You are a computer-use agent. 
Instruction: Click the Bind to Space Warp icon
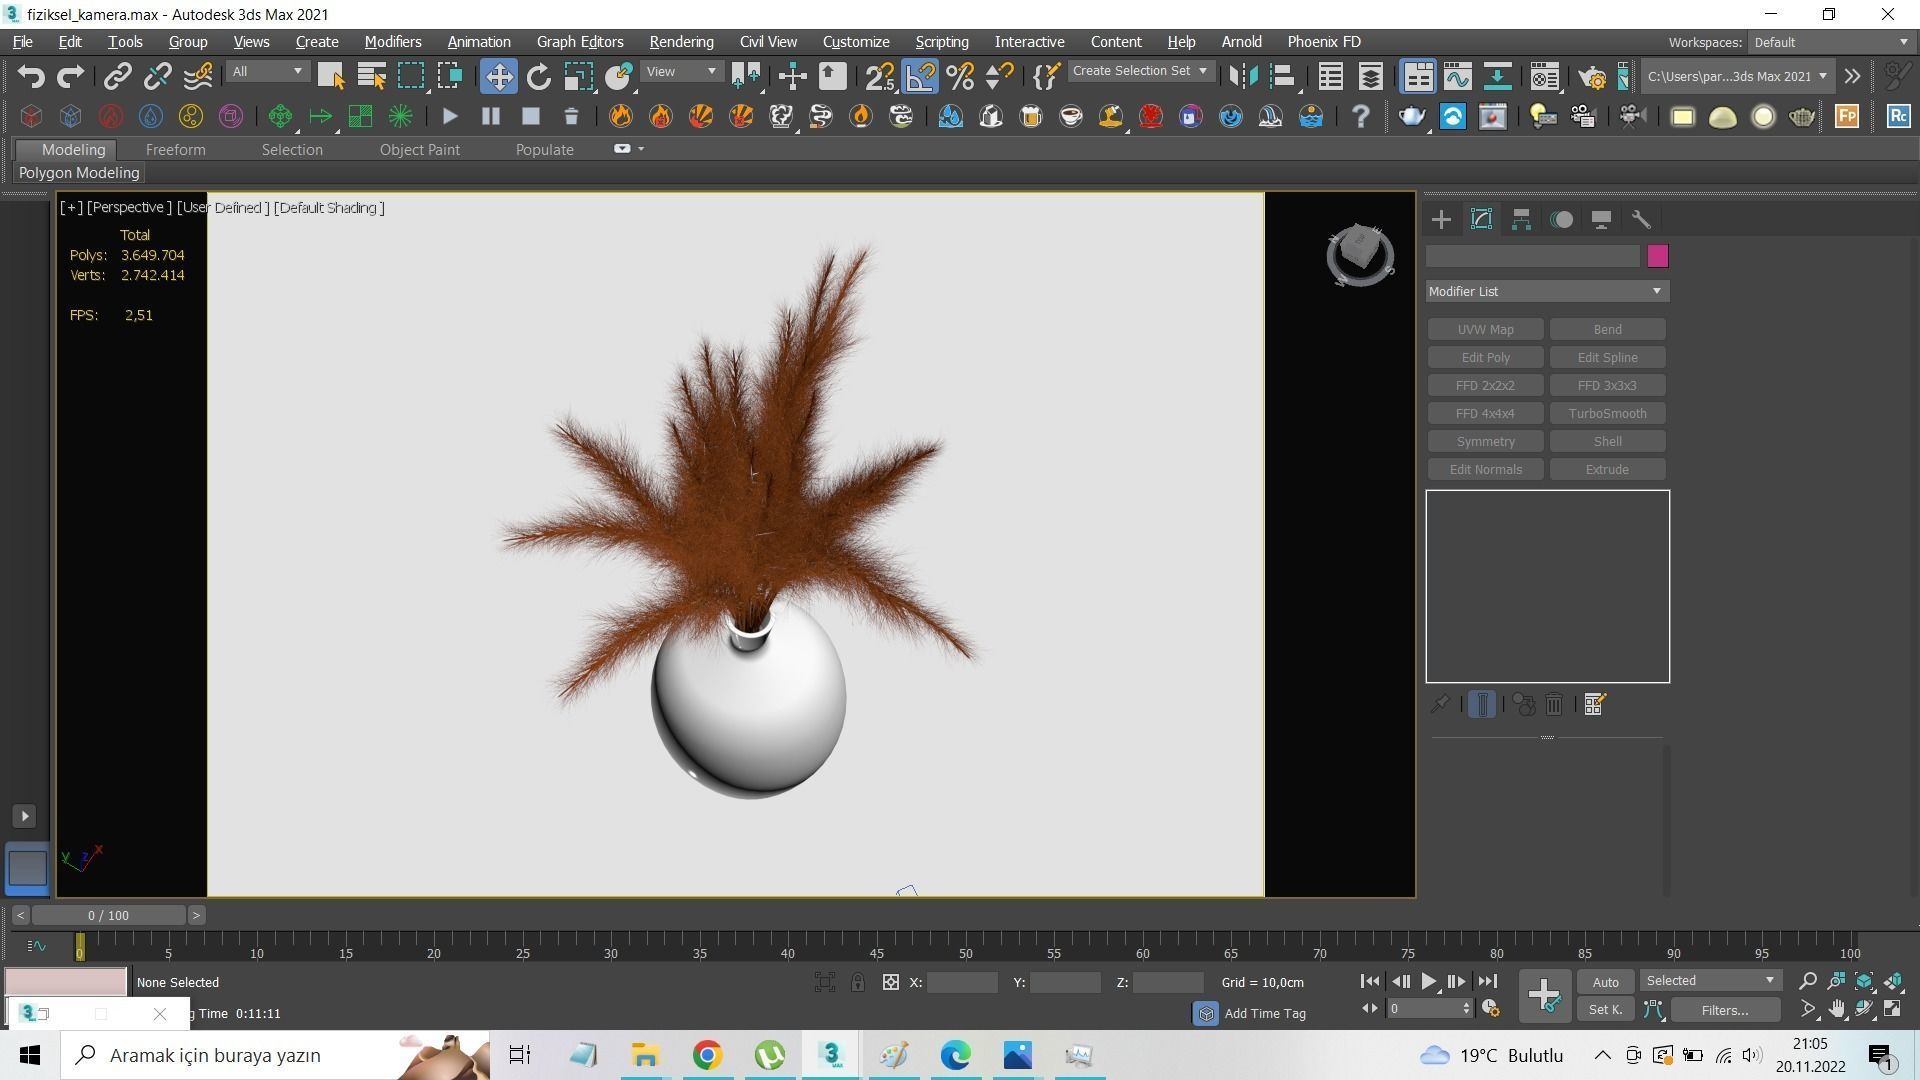tap(198, 76)
